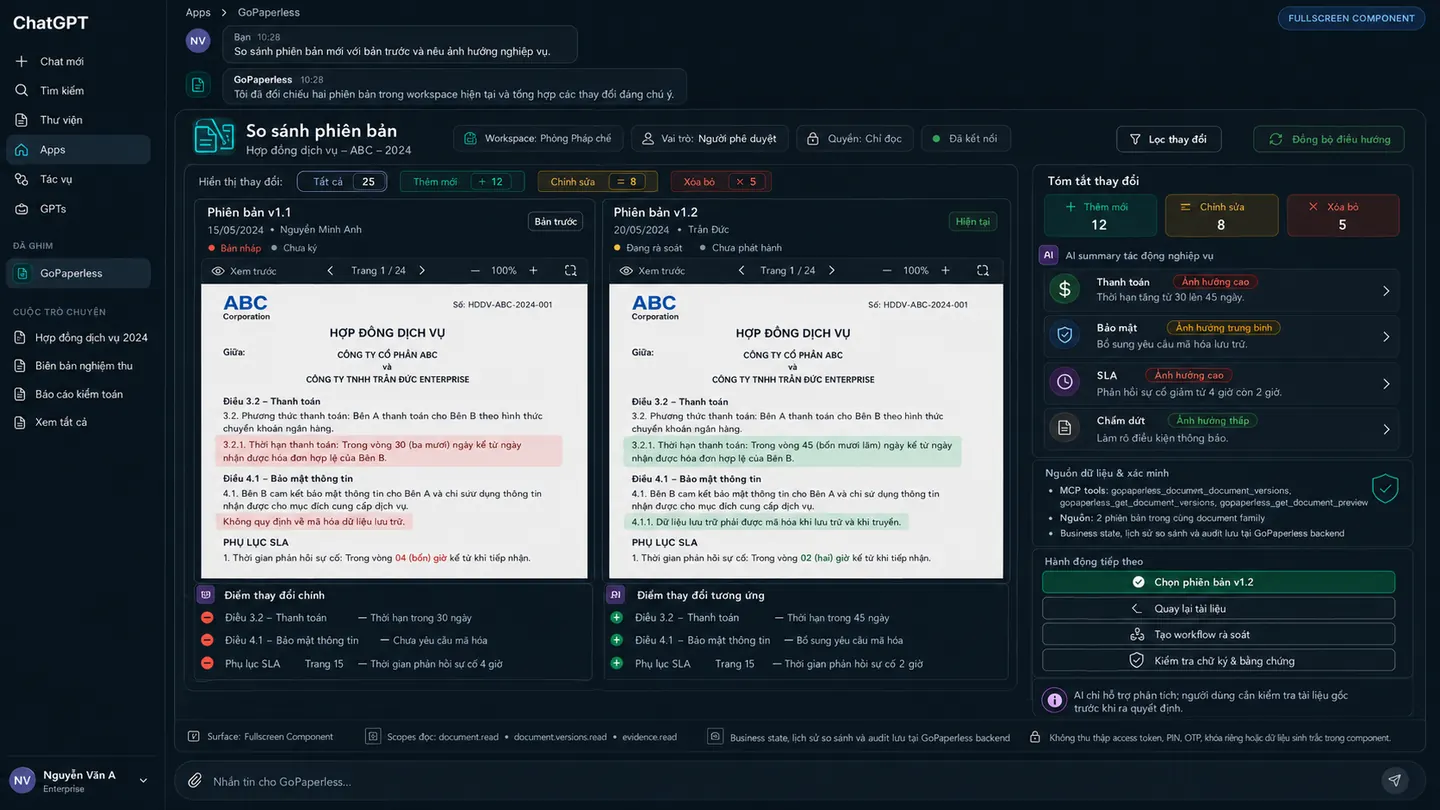Select pinned GoPaperless app in sidebar
1440x810 pixels.
[x=78, y=273]
